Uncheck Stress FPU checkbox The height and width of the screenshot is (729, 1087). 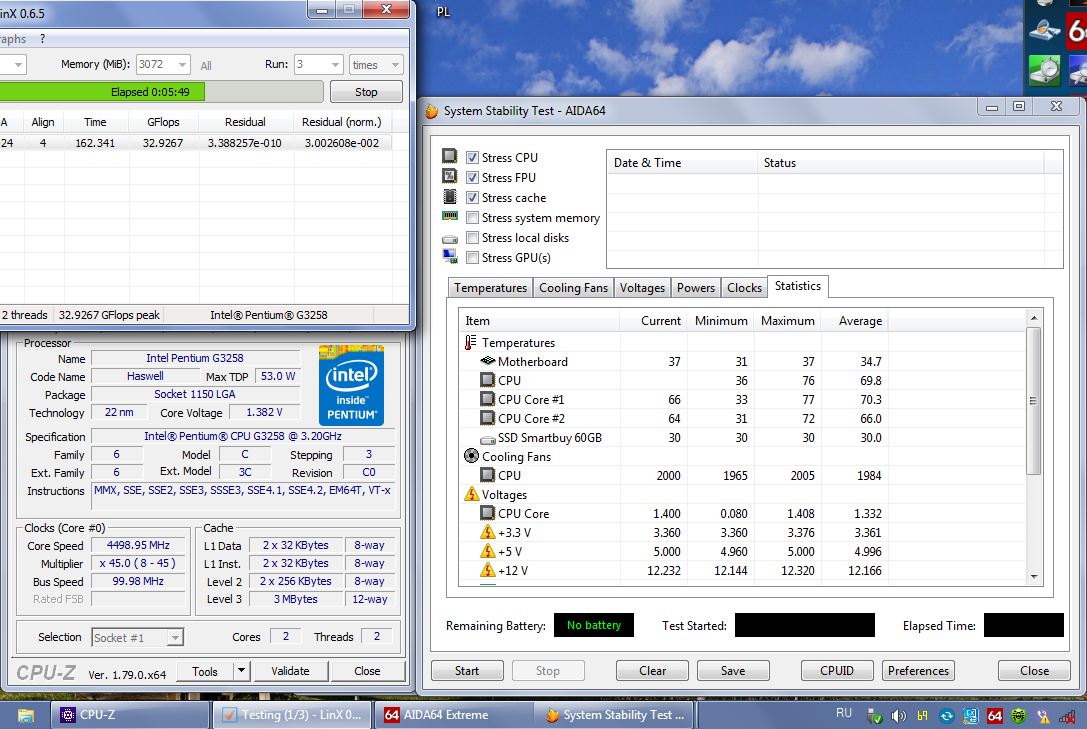pyautogui.click(x=472, y=177)
